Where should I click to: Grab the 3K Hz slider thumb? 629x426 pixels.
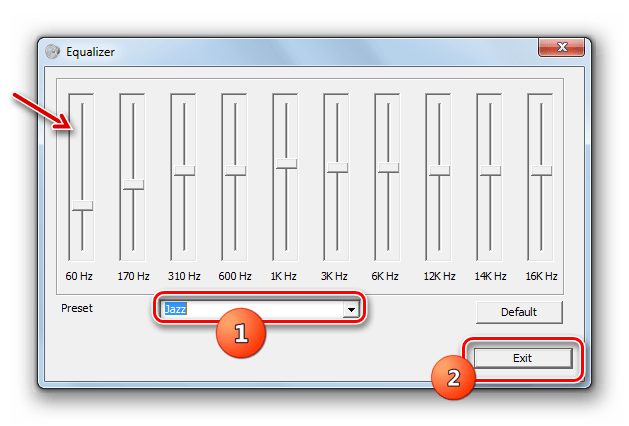(x=336, y=167)
